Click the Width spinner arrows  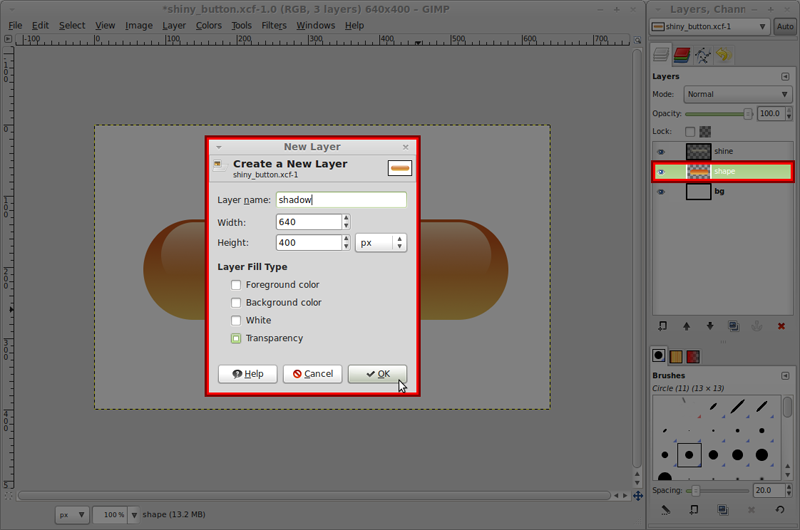pyautogui.click(x=346, y=222)
